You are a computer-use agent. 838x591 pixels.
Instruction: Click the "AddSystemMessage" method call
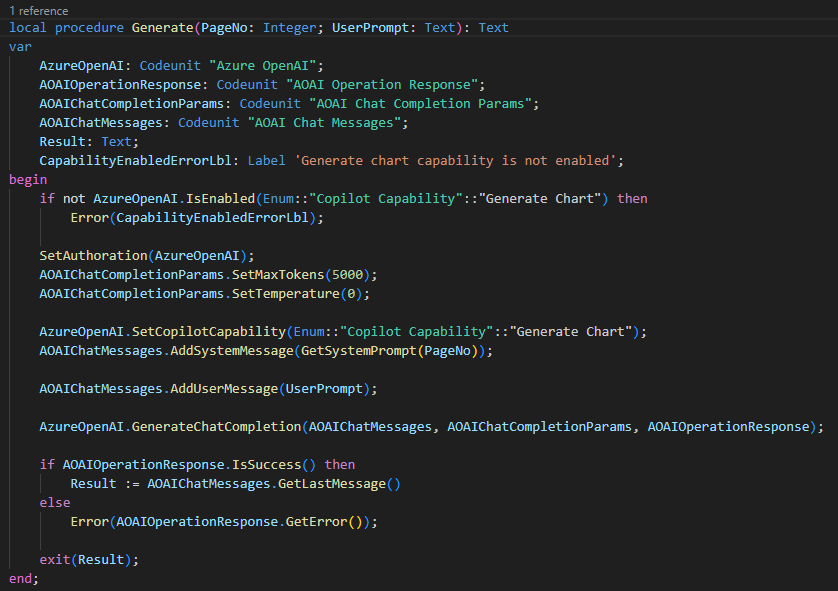(232, 351)
